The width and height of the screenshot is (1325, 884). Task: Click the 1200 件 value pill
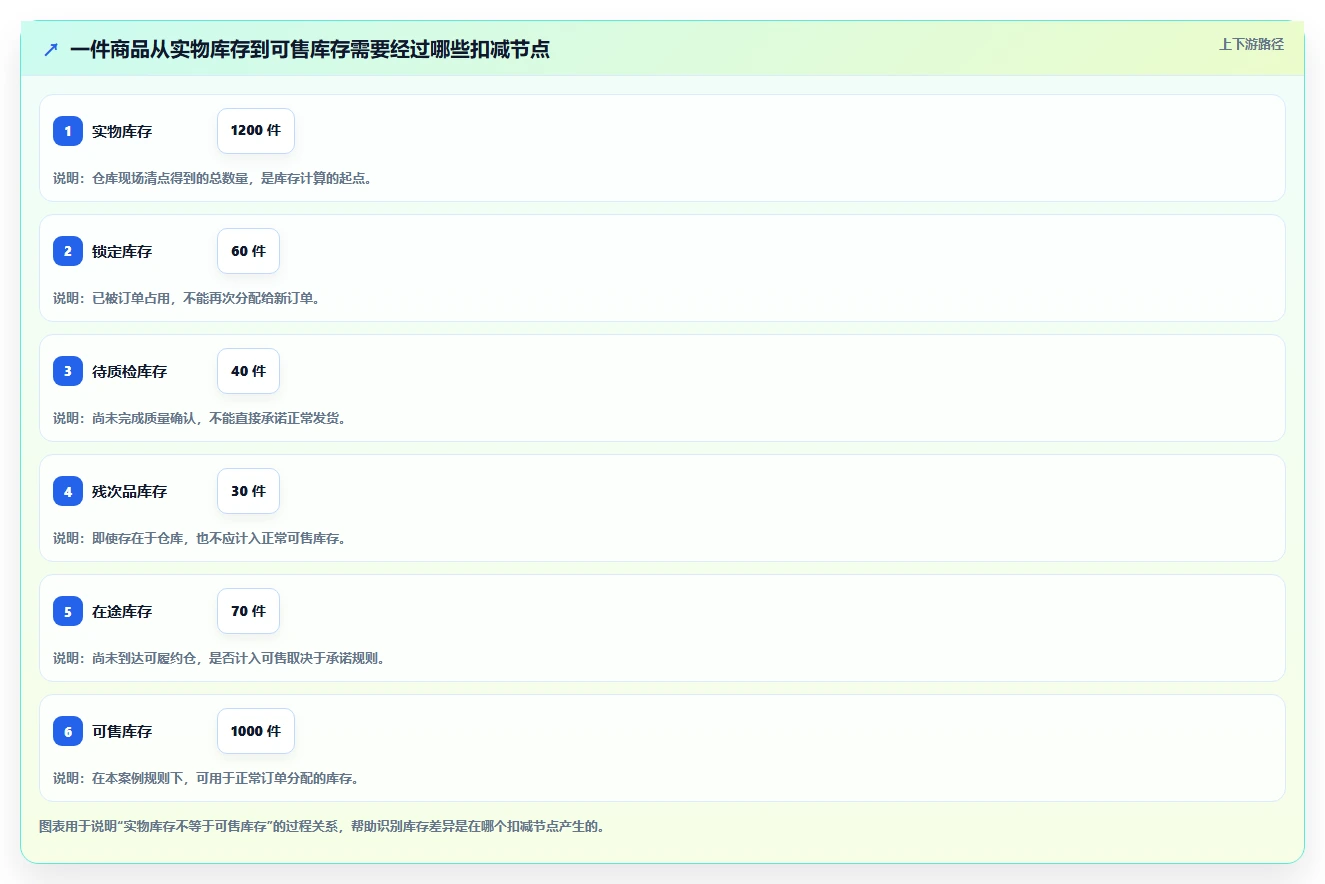pos(256,131)
